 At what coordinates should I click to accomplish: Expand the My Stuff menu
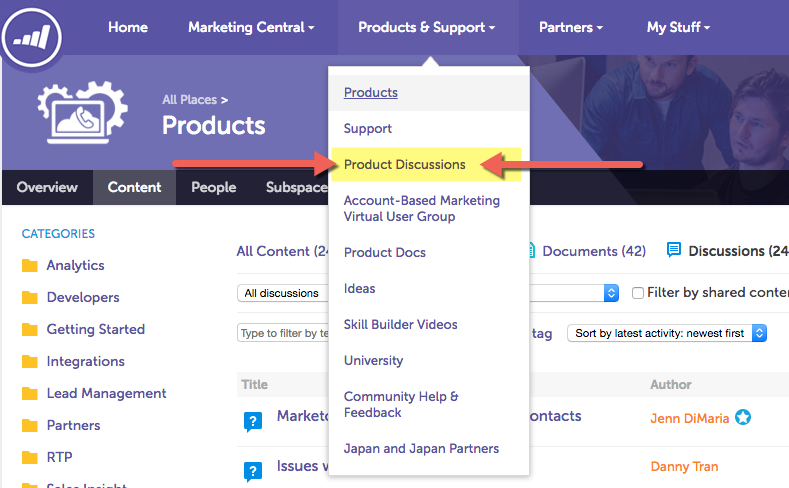click(678, 27)
